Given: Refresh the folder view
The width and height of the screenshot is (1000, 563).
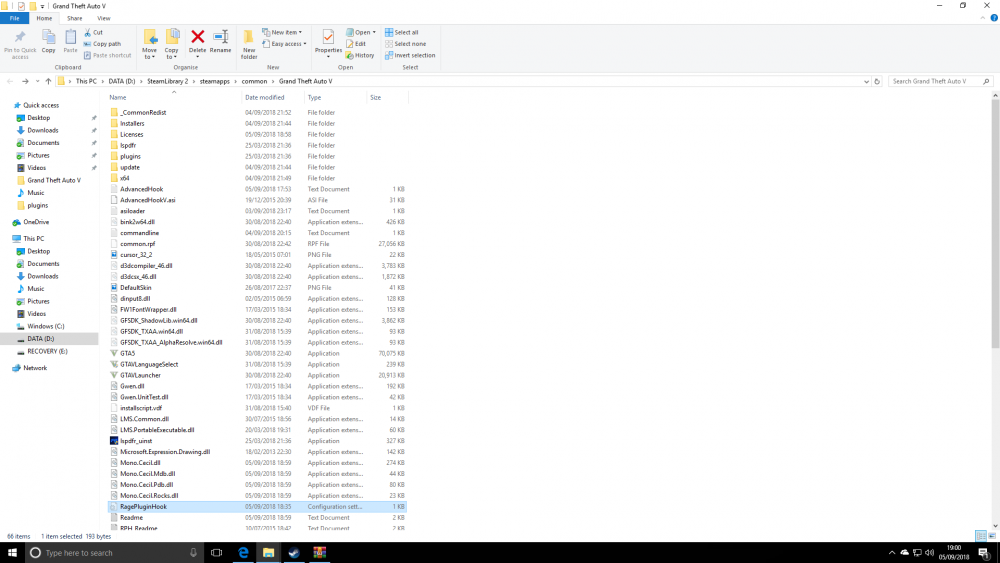Looking at the screenshot, I should point(877,82).
